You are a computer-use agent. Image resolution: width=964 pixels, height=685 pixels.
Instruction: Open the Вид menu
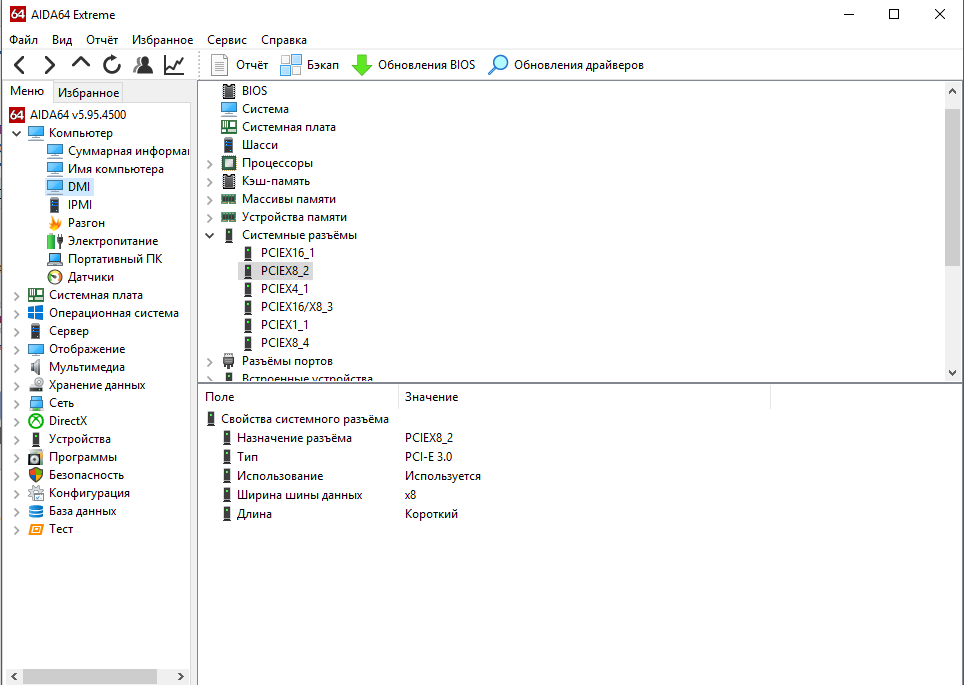click(62, 40)
